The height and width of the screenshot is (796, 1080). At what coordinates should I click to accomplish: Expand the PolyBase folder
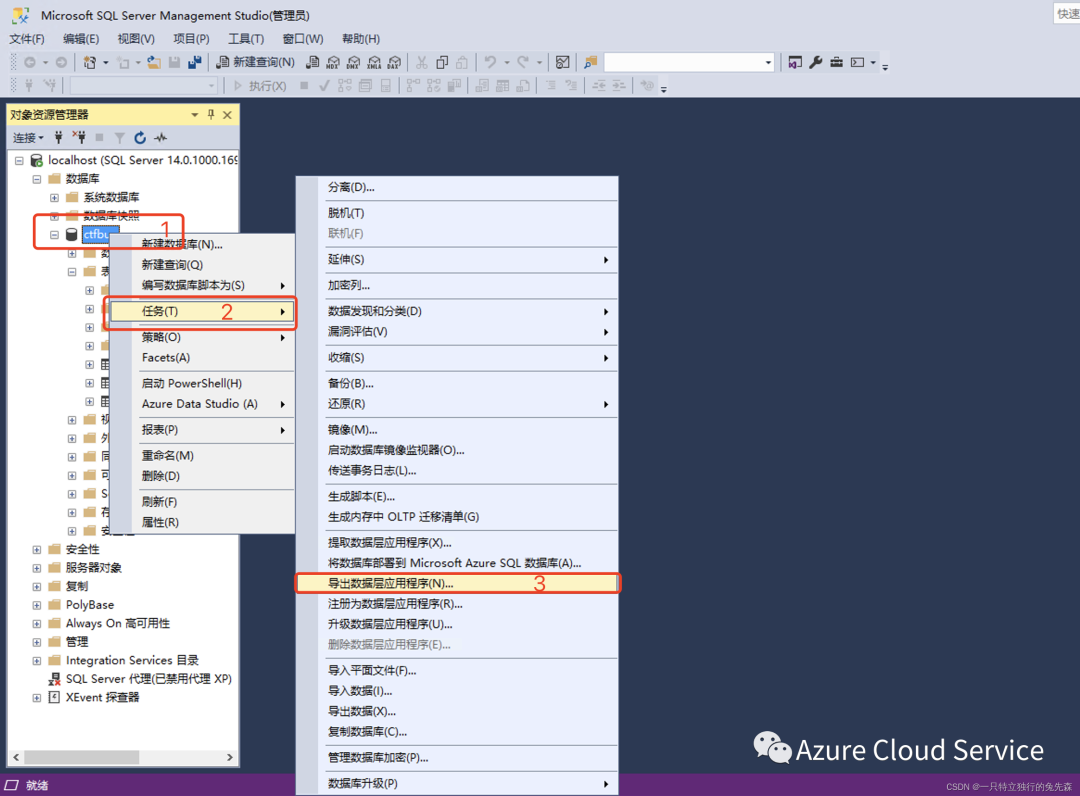tap(37, 605)
